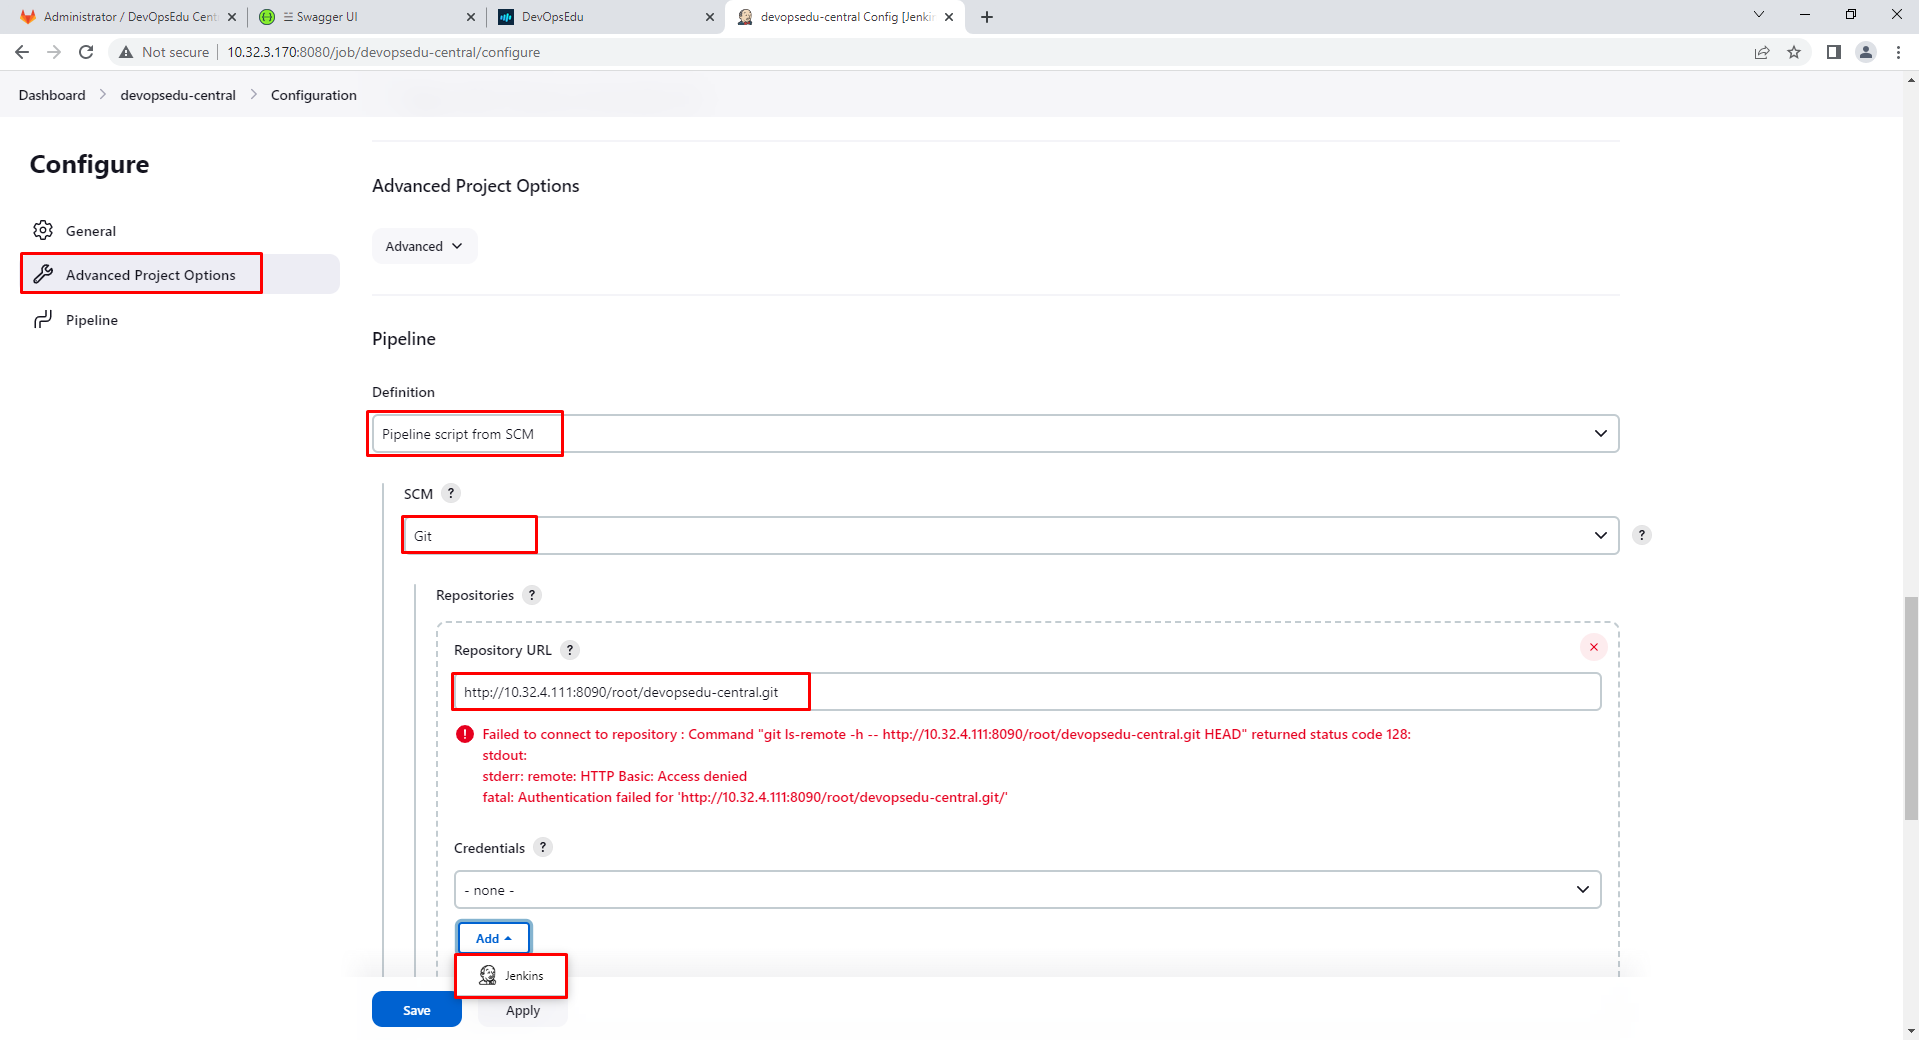Screen dimensions: 1919x1040
Task: Open the SCM dropdown set to Git
Action: coord(1011,536)
